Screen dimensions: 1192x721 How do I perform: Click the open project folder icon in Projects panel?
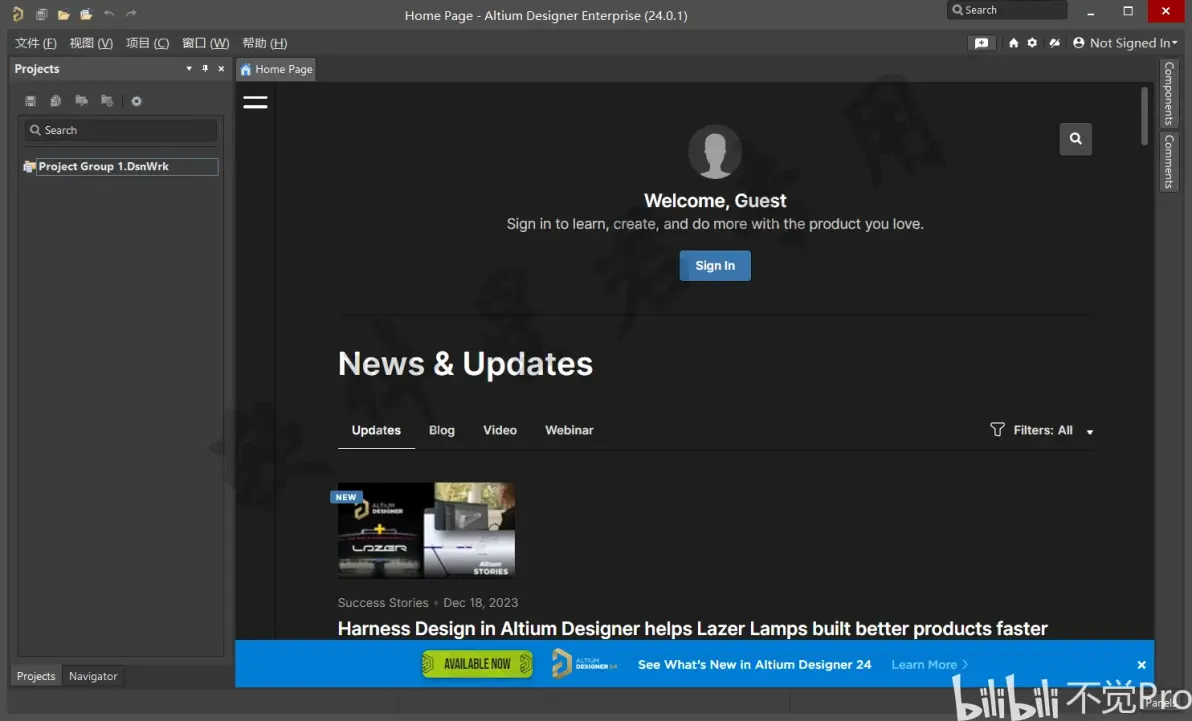point(81,100)
